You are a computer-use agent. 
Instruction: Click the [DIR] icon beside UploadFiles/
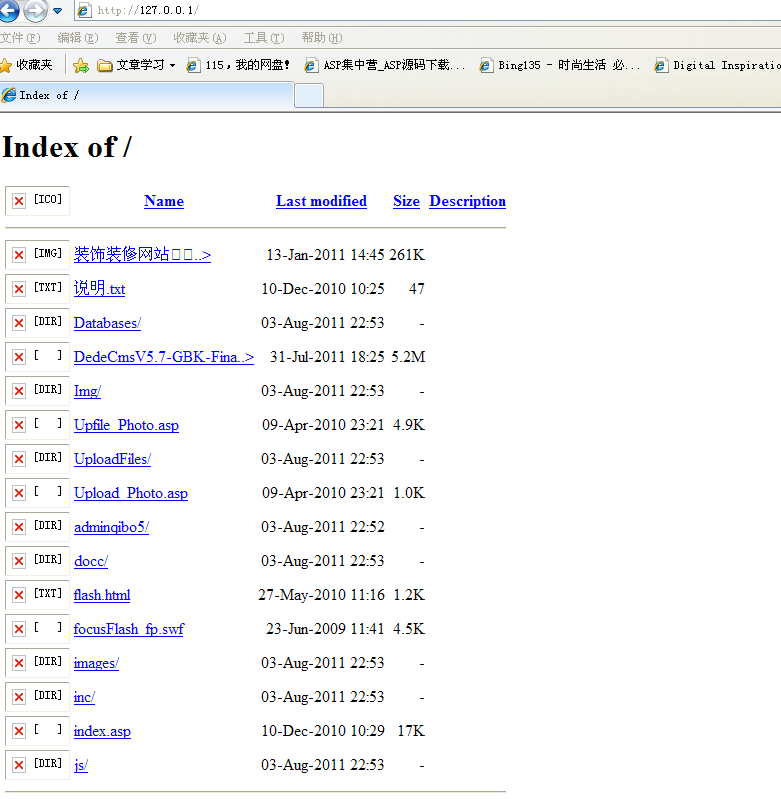tap(37, 459)
